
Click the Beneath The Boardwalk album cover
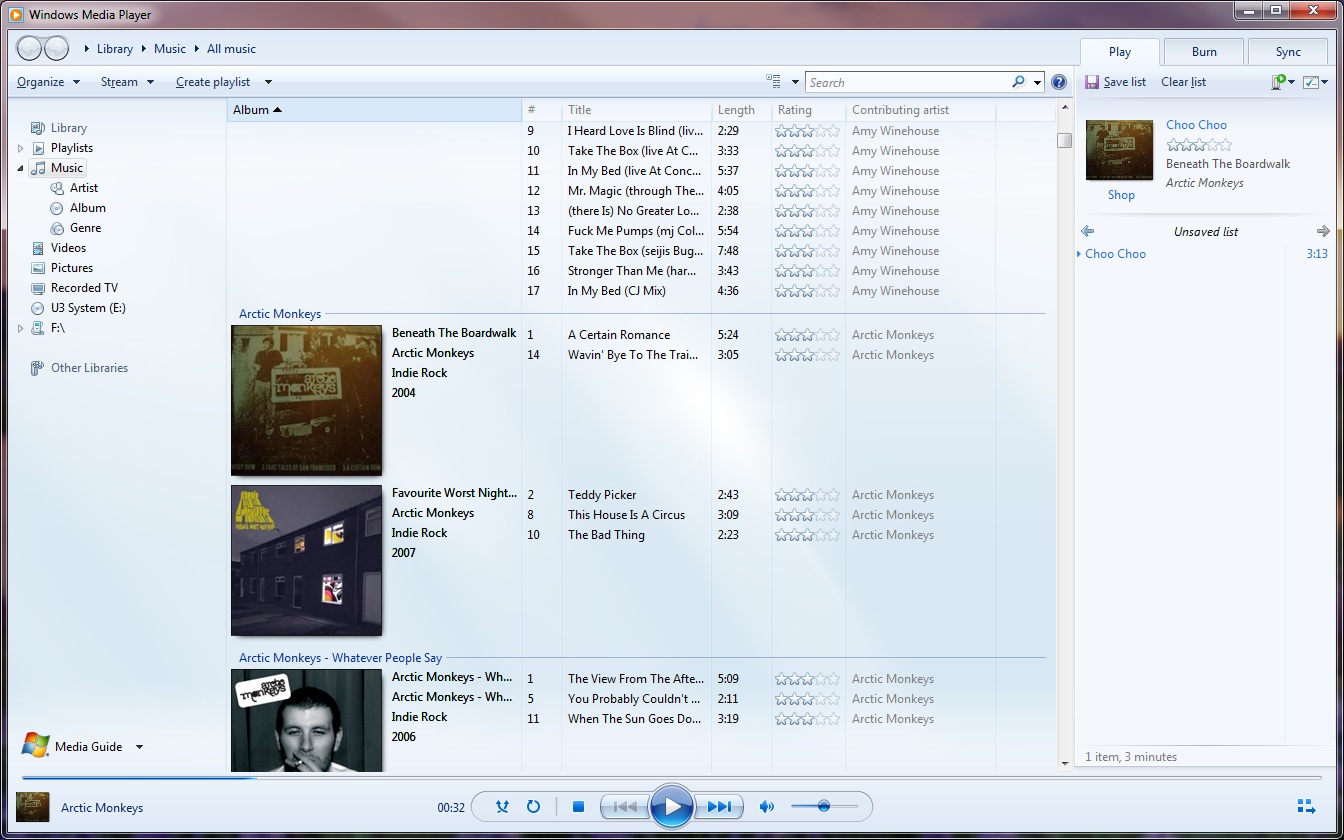(306, 400)
